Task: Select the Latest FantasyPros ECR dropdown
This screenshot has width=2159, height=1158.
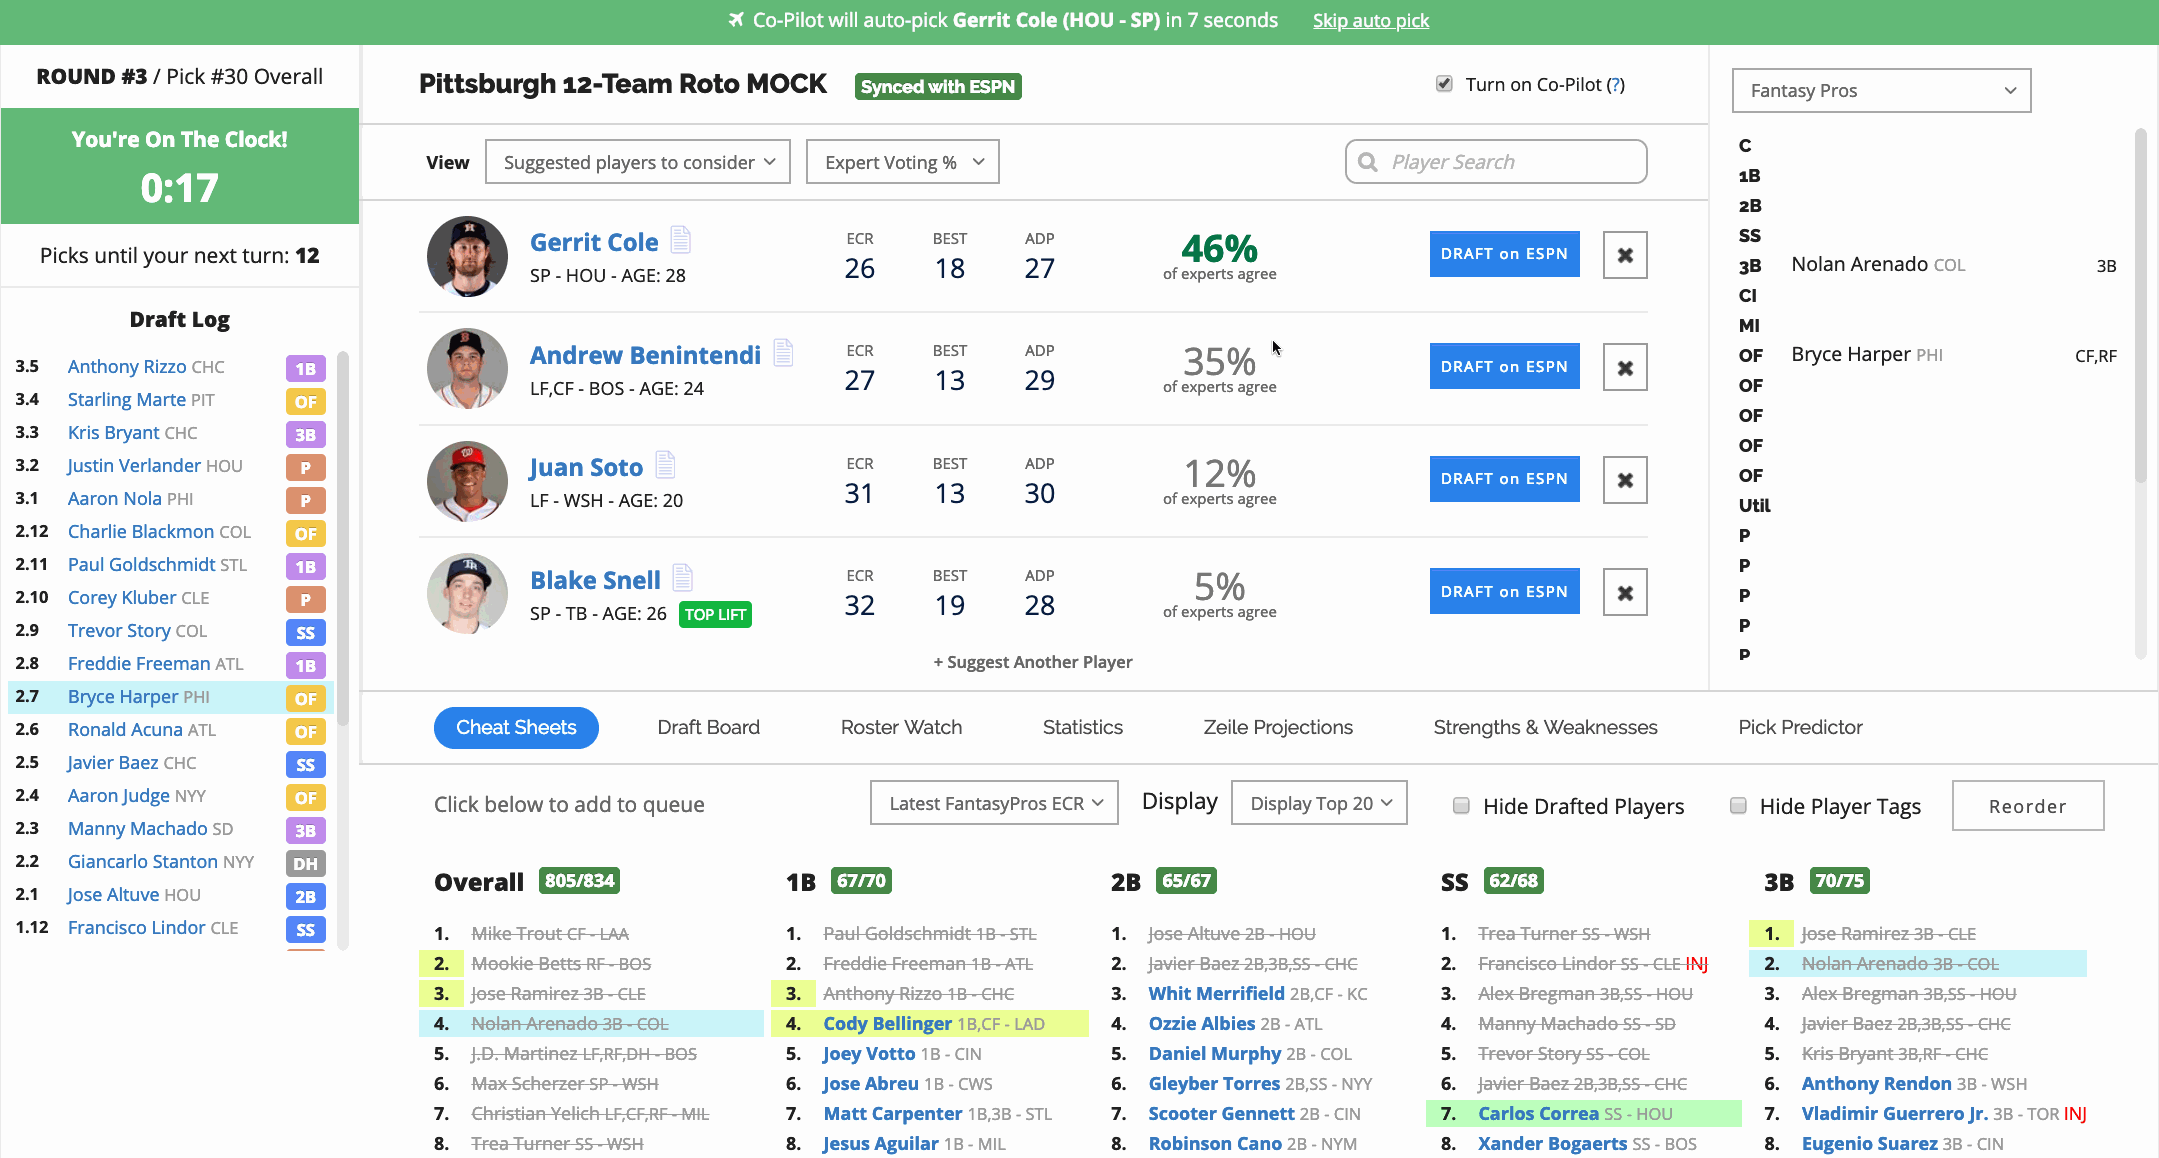Action: (x=994, y=804)
